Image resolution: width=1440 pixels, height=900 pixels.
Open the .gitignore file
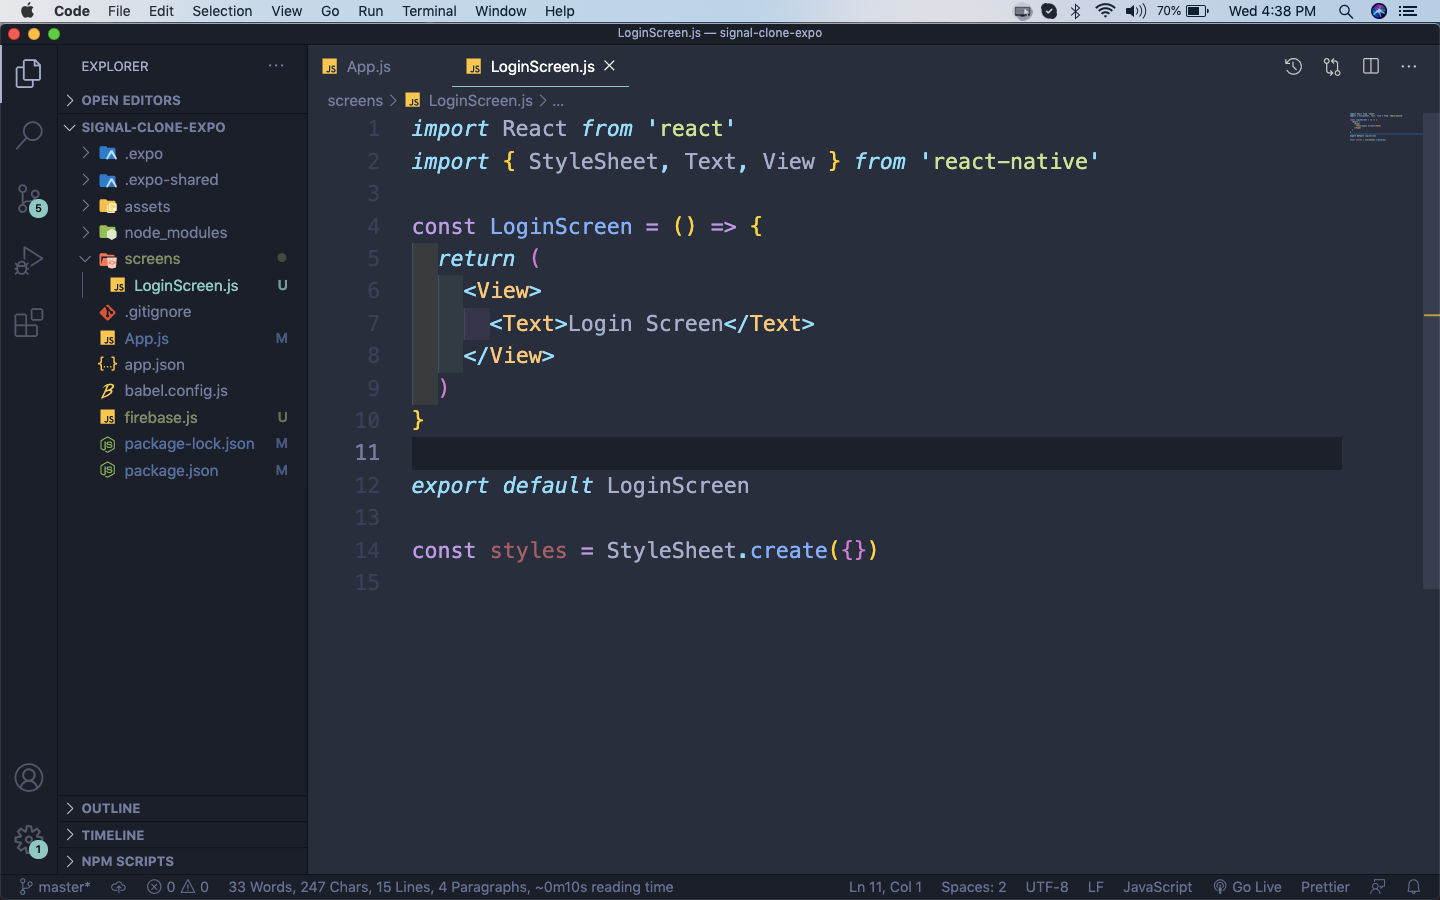pyautogui.click(x=183, y=312)
